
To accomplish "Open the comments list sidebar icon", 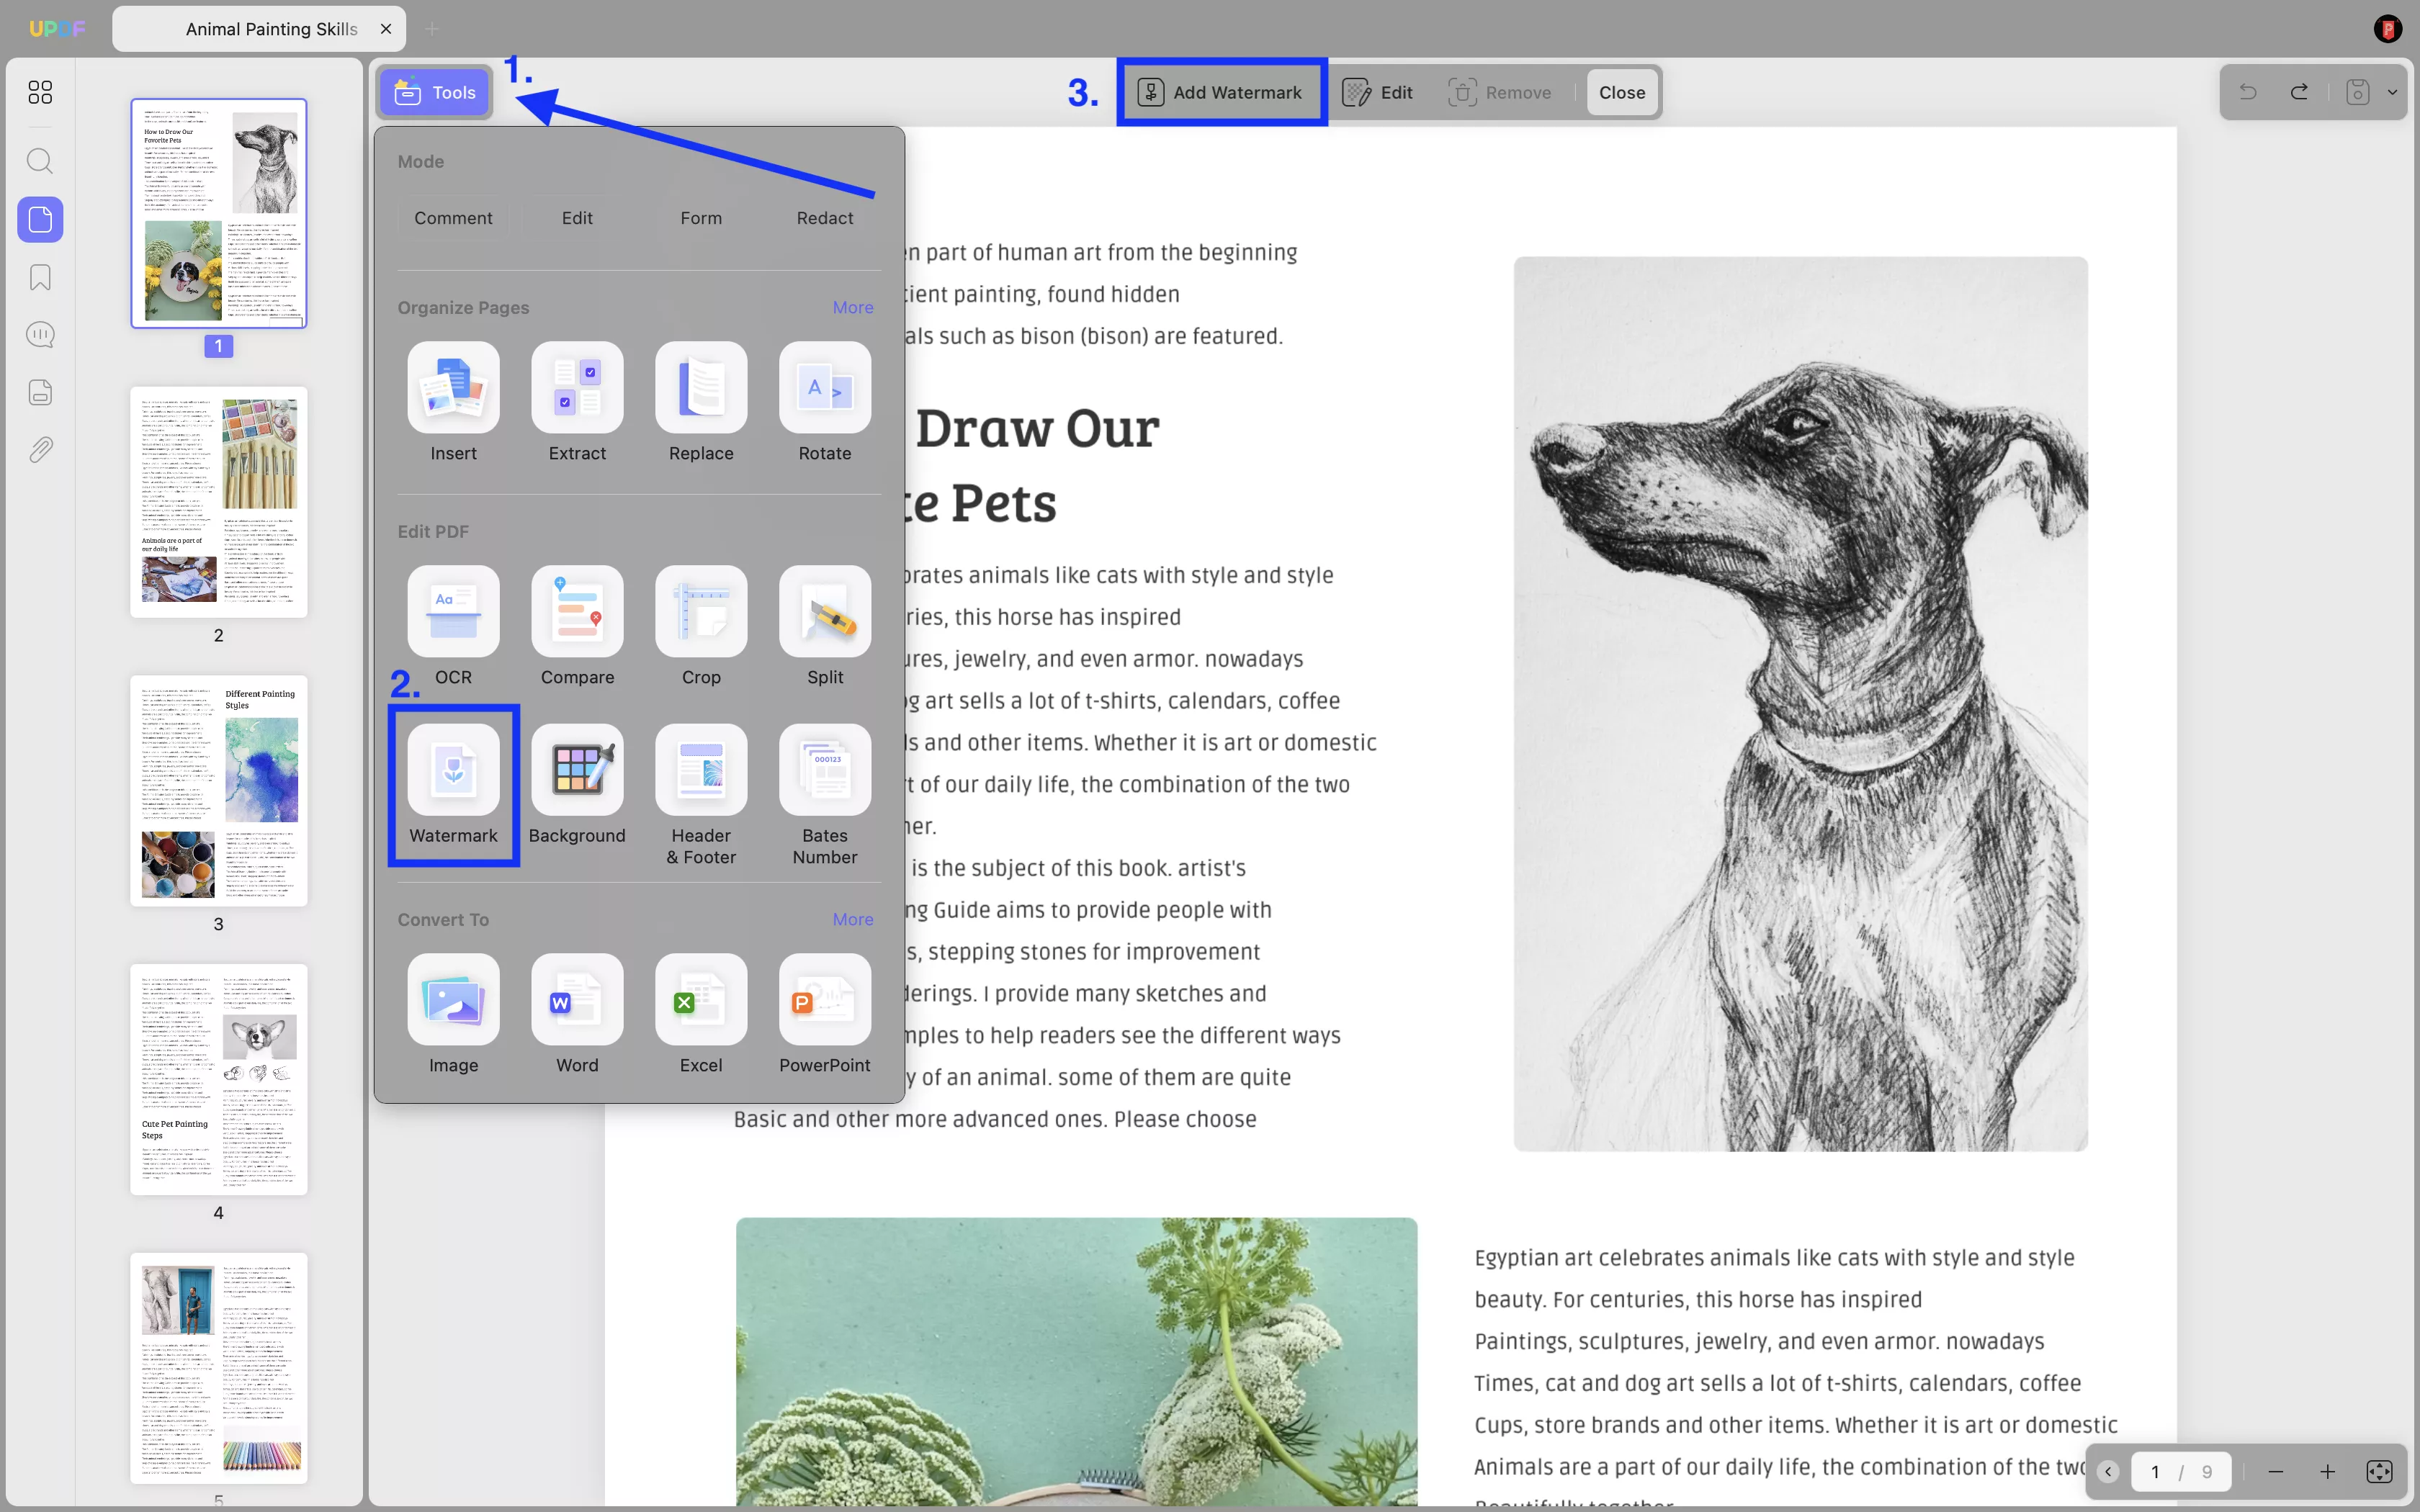I will tap(40, 334).
